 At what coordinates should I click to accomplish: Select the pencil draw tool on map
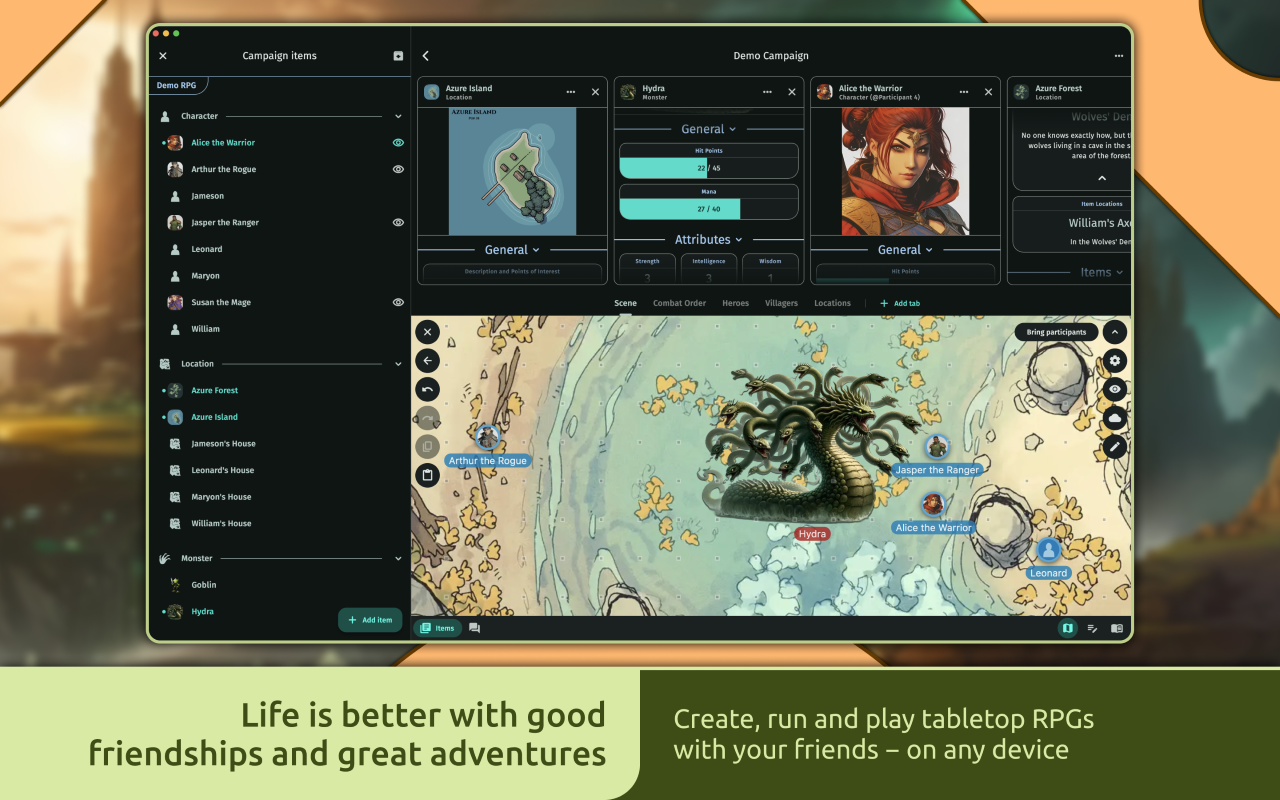[x=1115, y=447]
